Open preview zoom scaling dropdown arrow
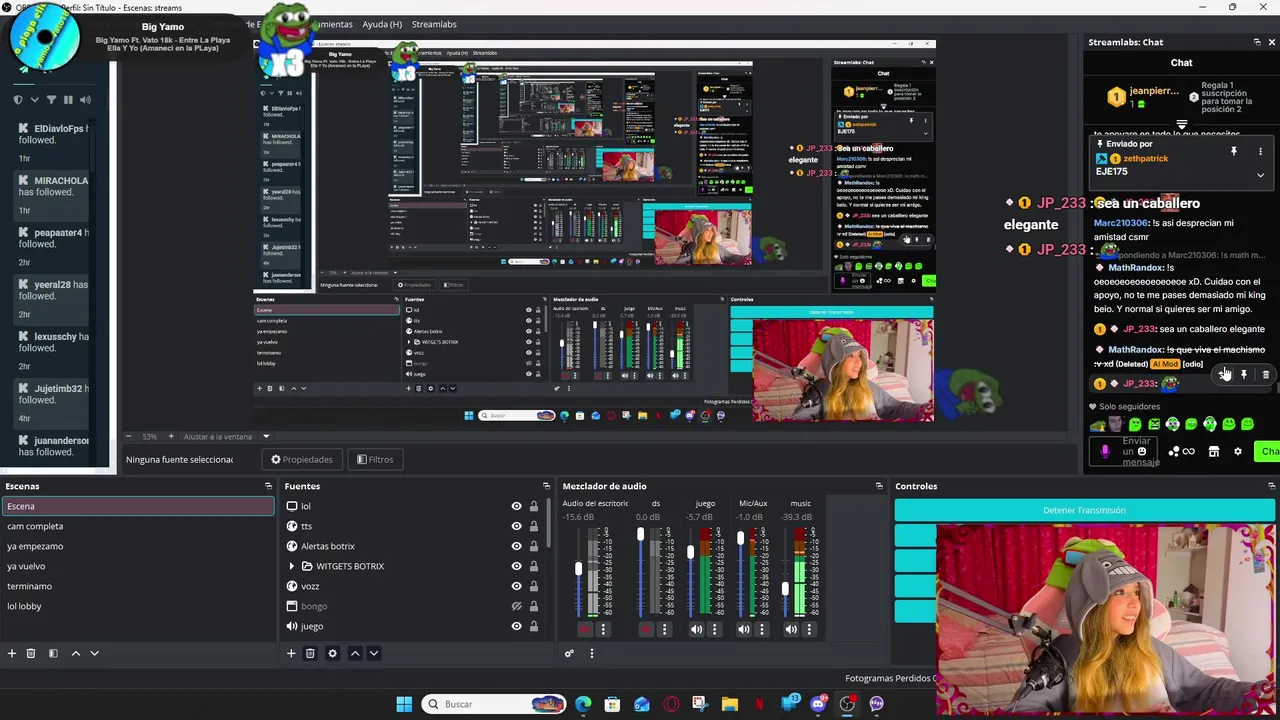Screen dimensions: 1280x720 (x=265, y=436)
